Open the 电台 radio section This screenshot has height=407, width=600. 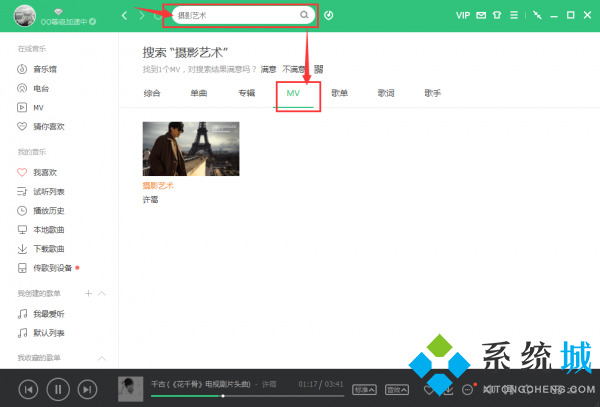33,88
